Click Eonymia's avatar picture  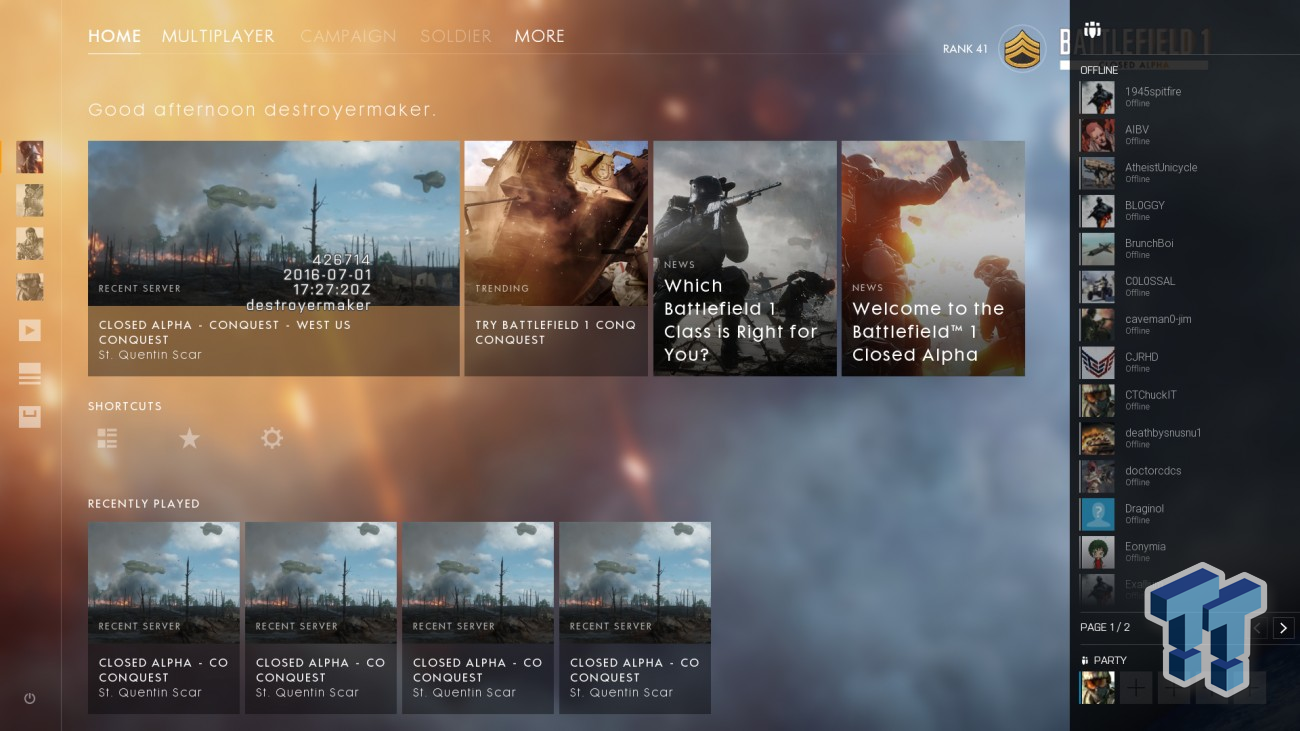1097,553
